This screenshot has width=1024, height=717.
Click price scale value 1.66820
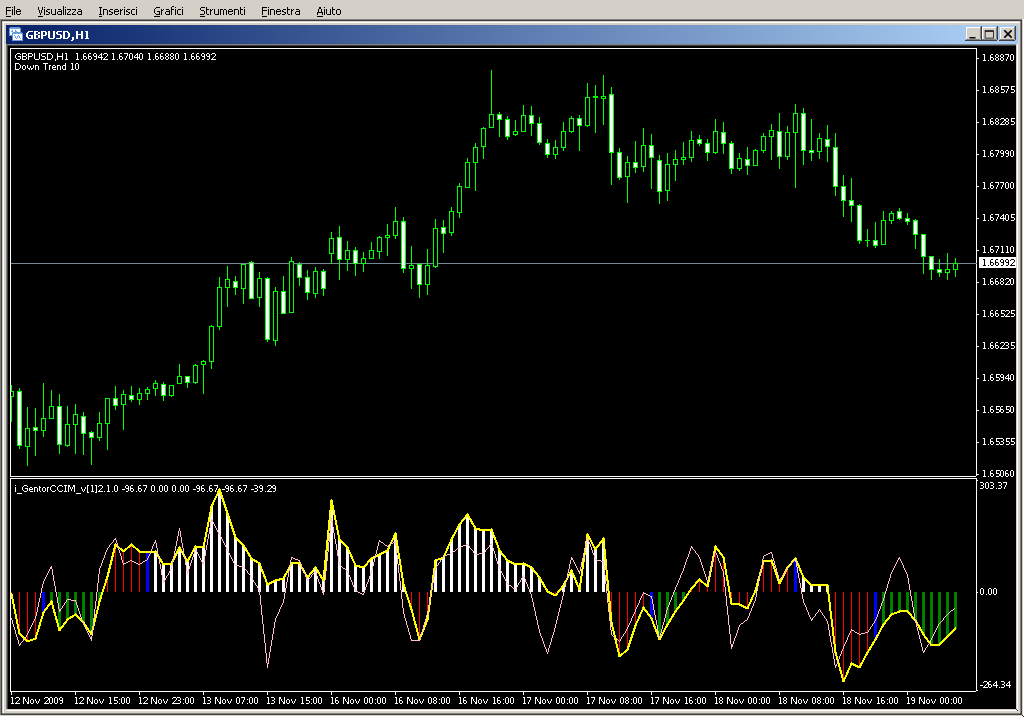[x=999, y=281]
